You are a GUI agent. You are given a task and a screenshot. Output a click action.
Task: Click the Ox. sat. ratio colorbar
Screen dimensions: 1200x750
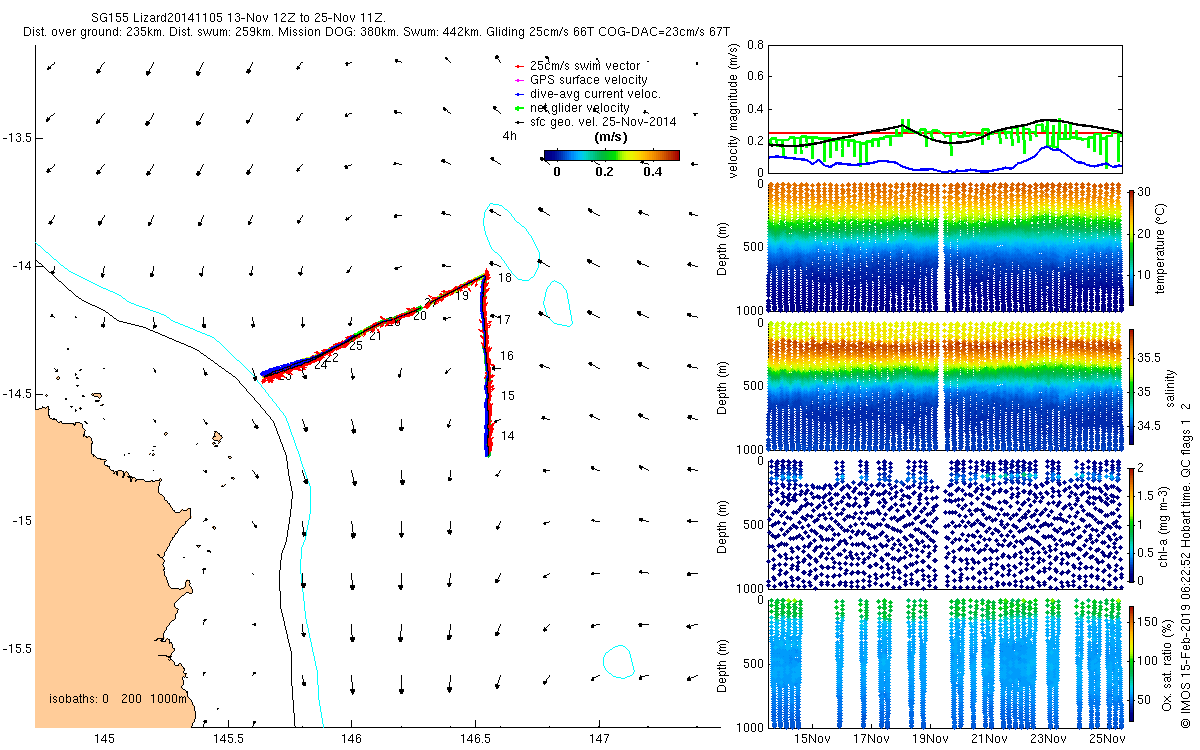click(x=1131, y=664)
